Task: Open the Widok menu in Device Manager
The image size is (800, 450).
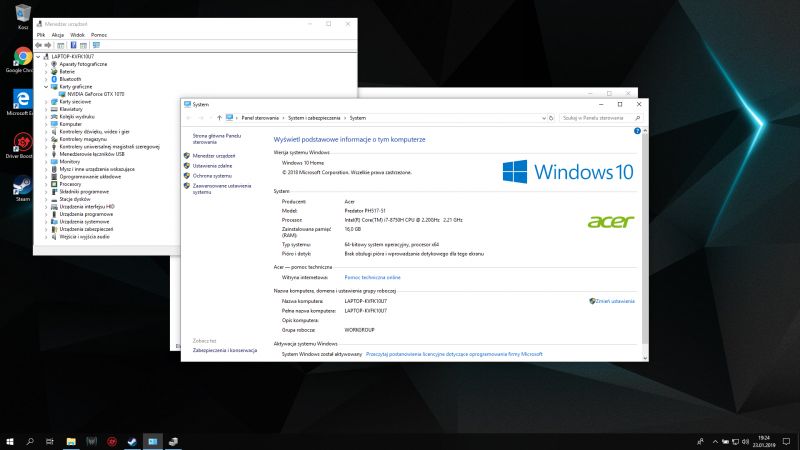Action: click(77, 35)
